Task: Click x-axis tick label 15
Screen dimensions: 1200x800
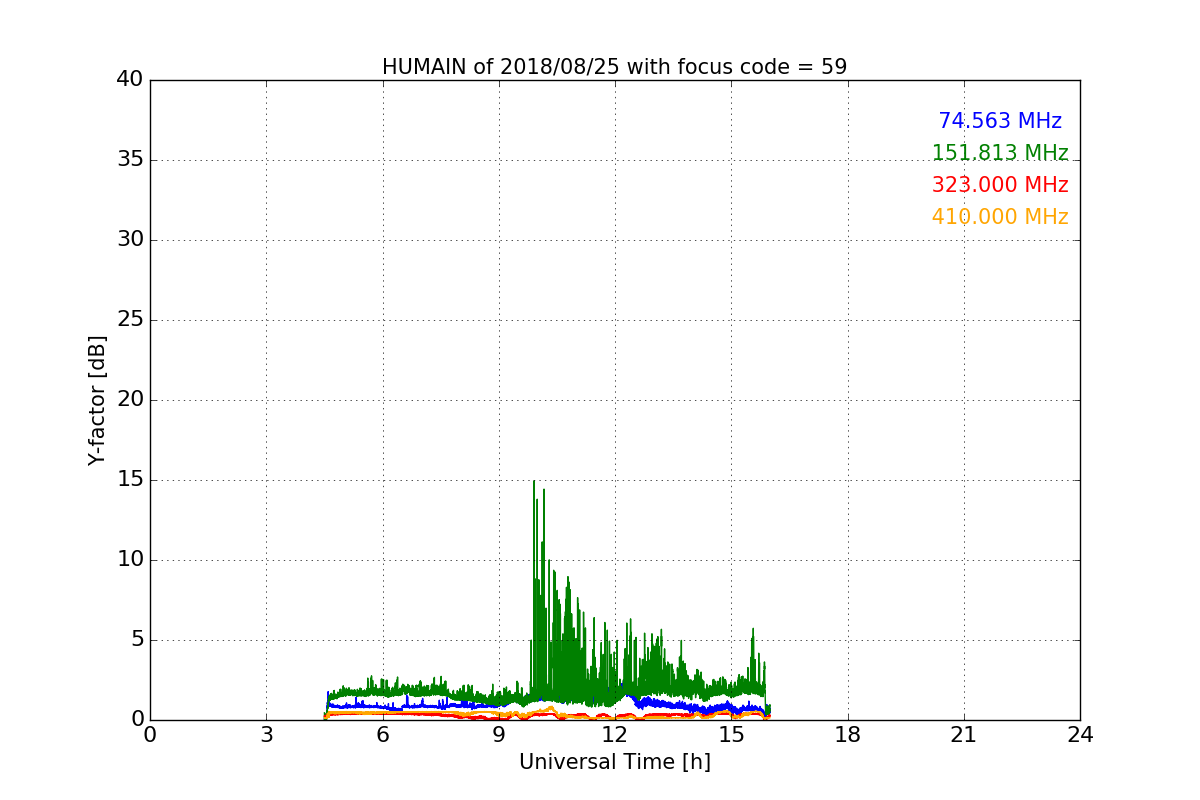Action: tap(731, 735)
